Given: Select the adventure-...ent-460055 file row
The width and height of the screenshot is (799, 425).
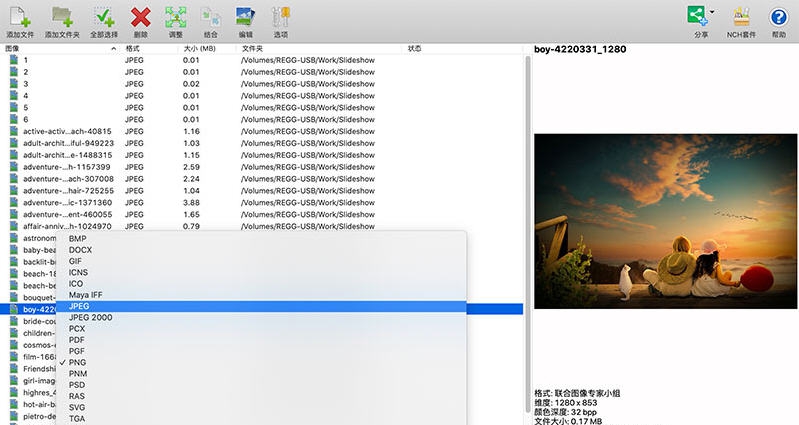Looking at the screenshot, I should (x=261, y=215).
